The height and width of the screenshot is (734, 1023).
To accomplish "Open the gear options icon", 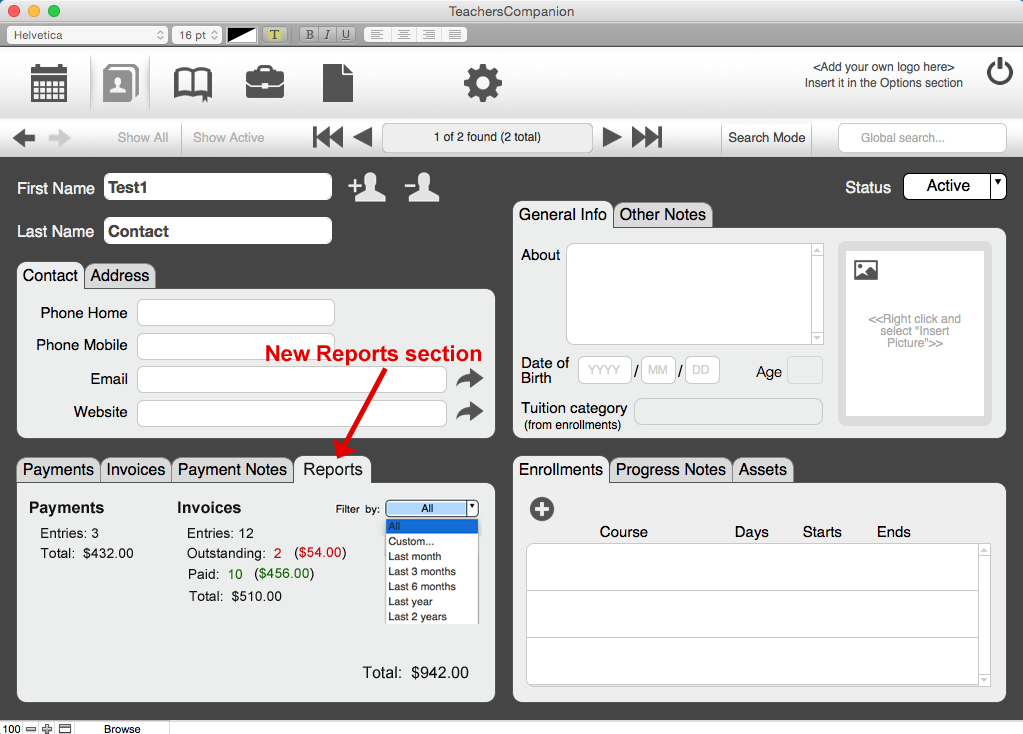I will point(483,83).
